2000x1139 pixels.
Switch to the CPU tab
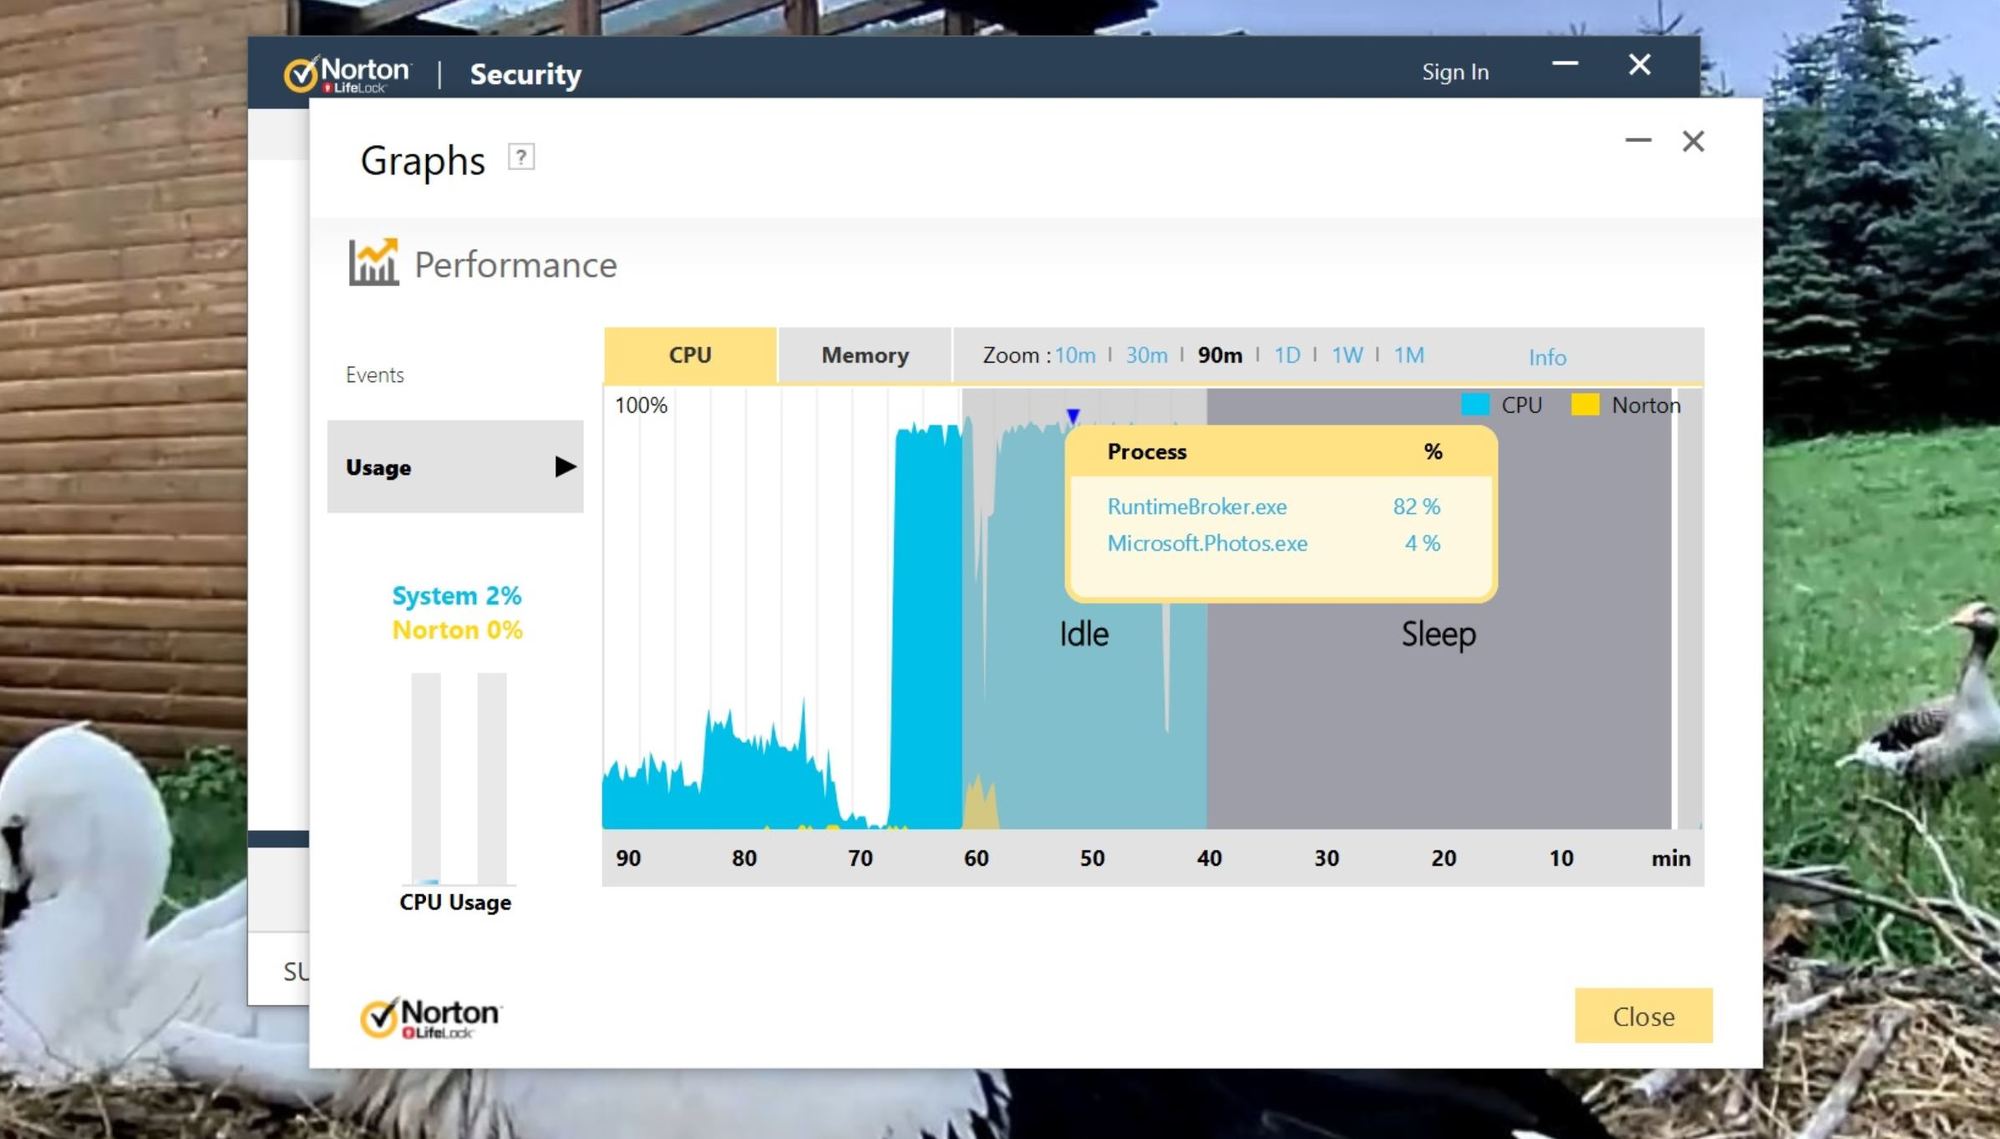click(690, 355)
